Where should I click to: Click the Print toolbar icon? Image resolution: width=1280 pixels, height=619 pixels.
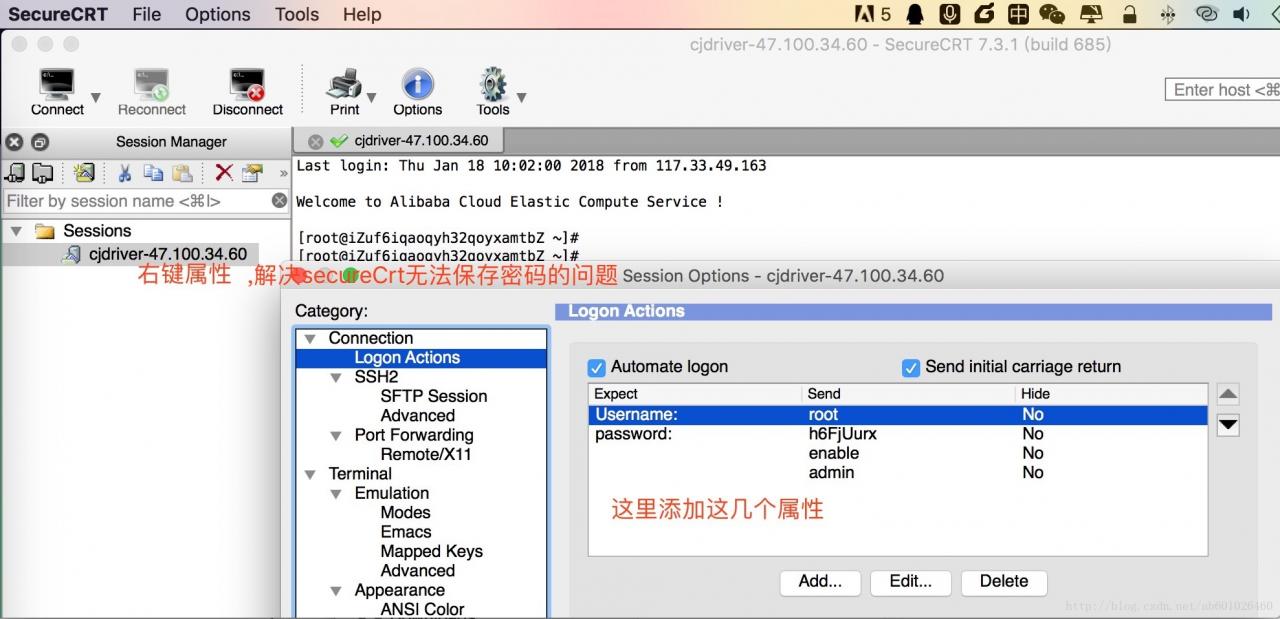[344, 84]
